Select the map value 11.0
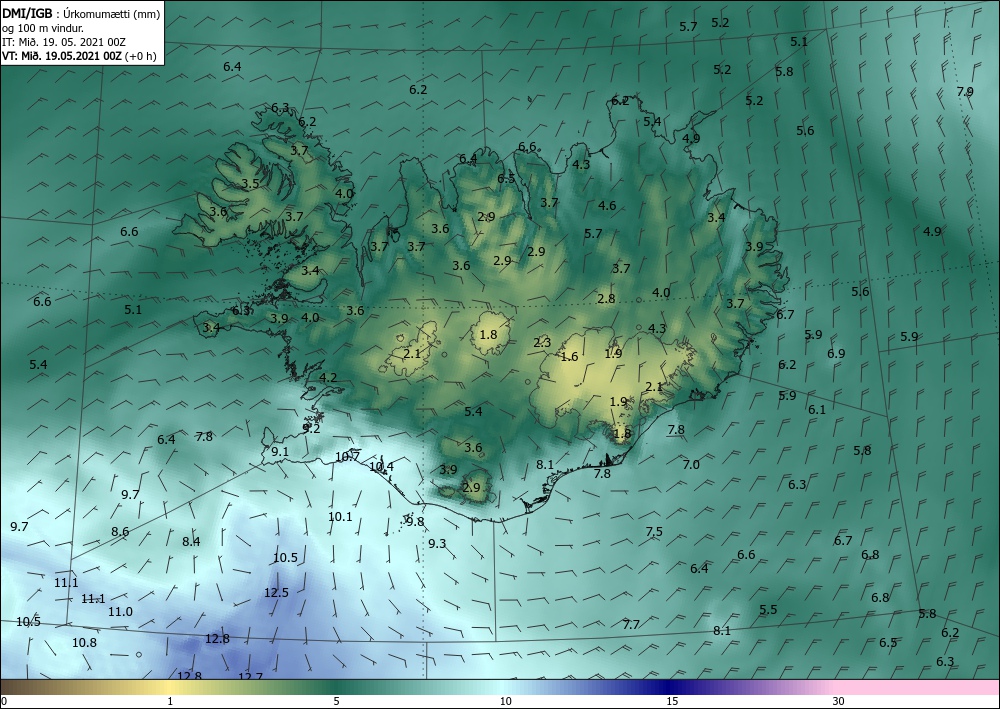The width and height of the screenshot is (1000, 709). click(120, 611)
